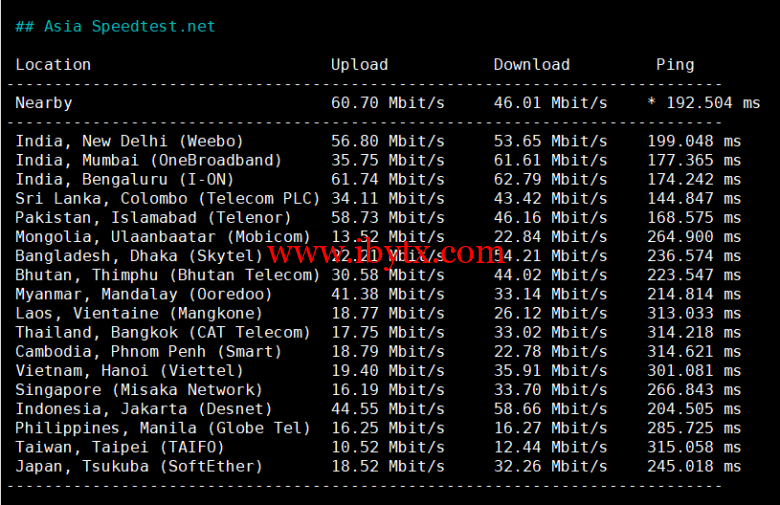
Task: Click the Download column header
Action: click(x=531, y=65)
